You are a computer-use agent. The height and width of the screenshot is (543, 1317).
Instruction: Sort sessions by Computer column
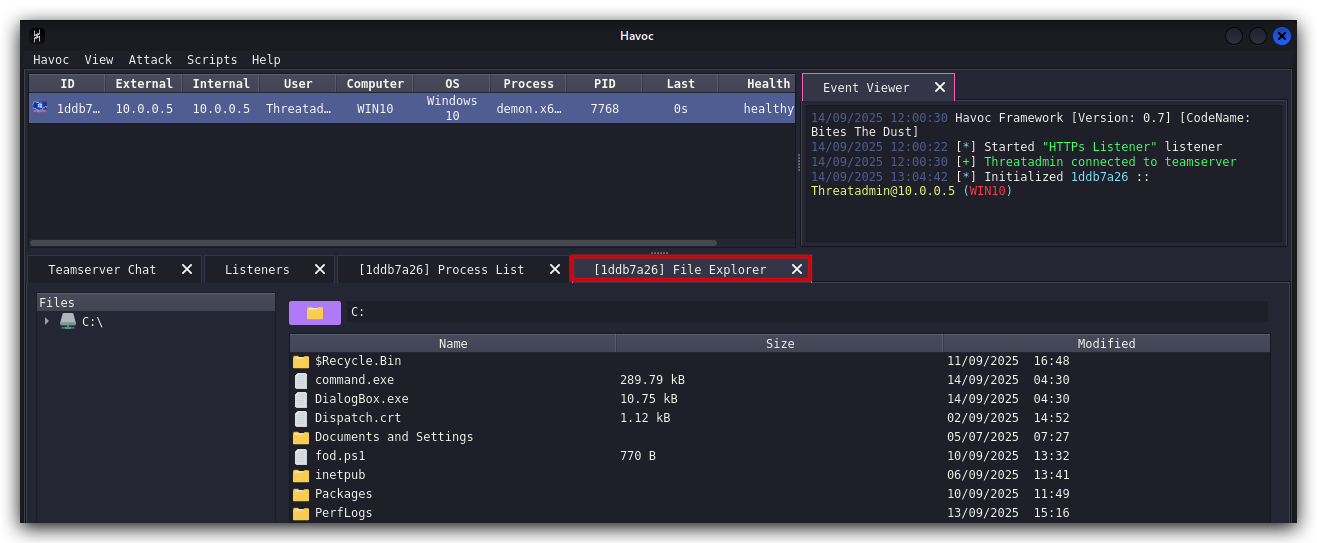pyautogui.click(x=375, y=84)
